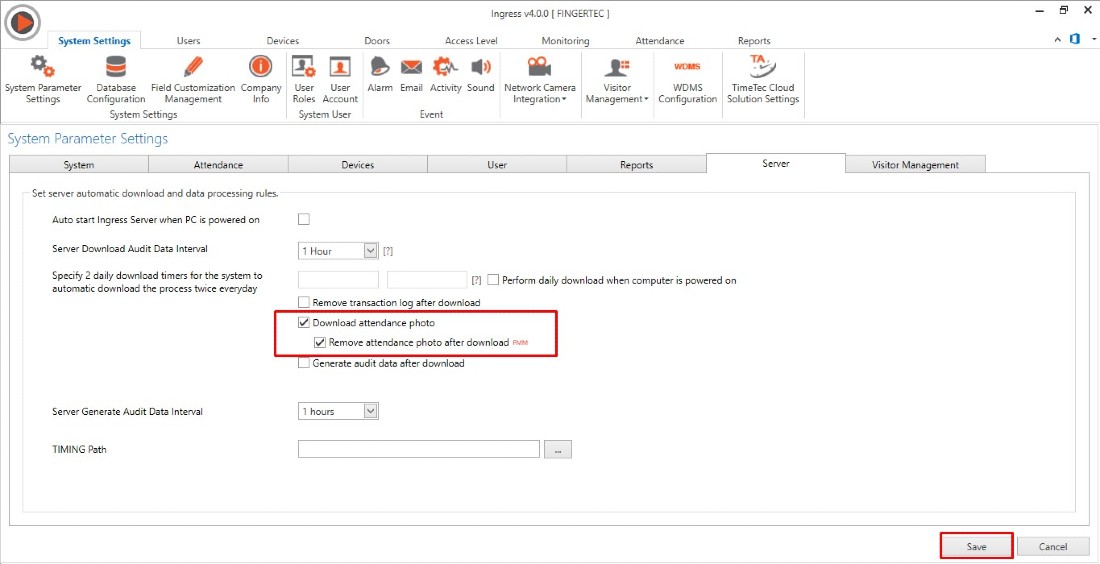1100x564 pixels.
Task: Click the TIMING Path text field
Action: click(x=419, y=449)
